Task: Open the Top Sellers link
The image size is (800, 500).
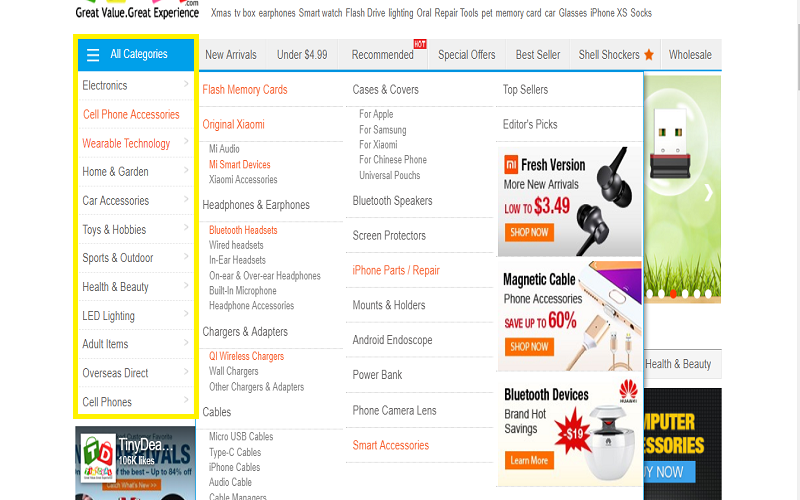Action: pyautogui.click(x=525, y=90)
